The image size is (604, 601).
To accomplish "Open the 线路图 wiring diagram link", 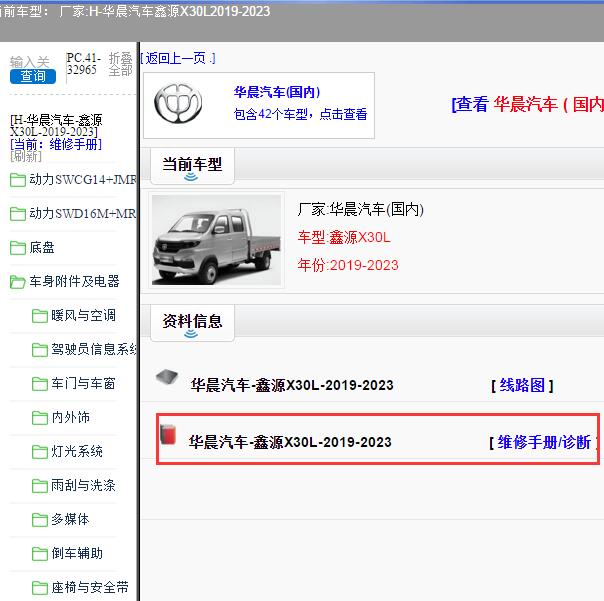I will (x=521, y=385).
